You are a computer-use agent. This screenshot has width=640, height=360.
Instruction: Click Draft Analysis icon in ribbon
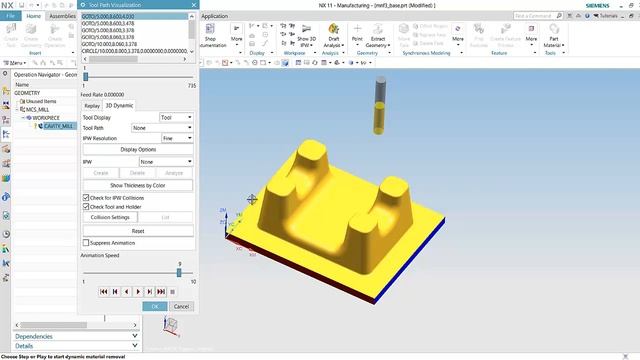[333, 29]
